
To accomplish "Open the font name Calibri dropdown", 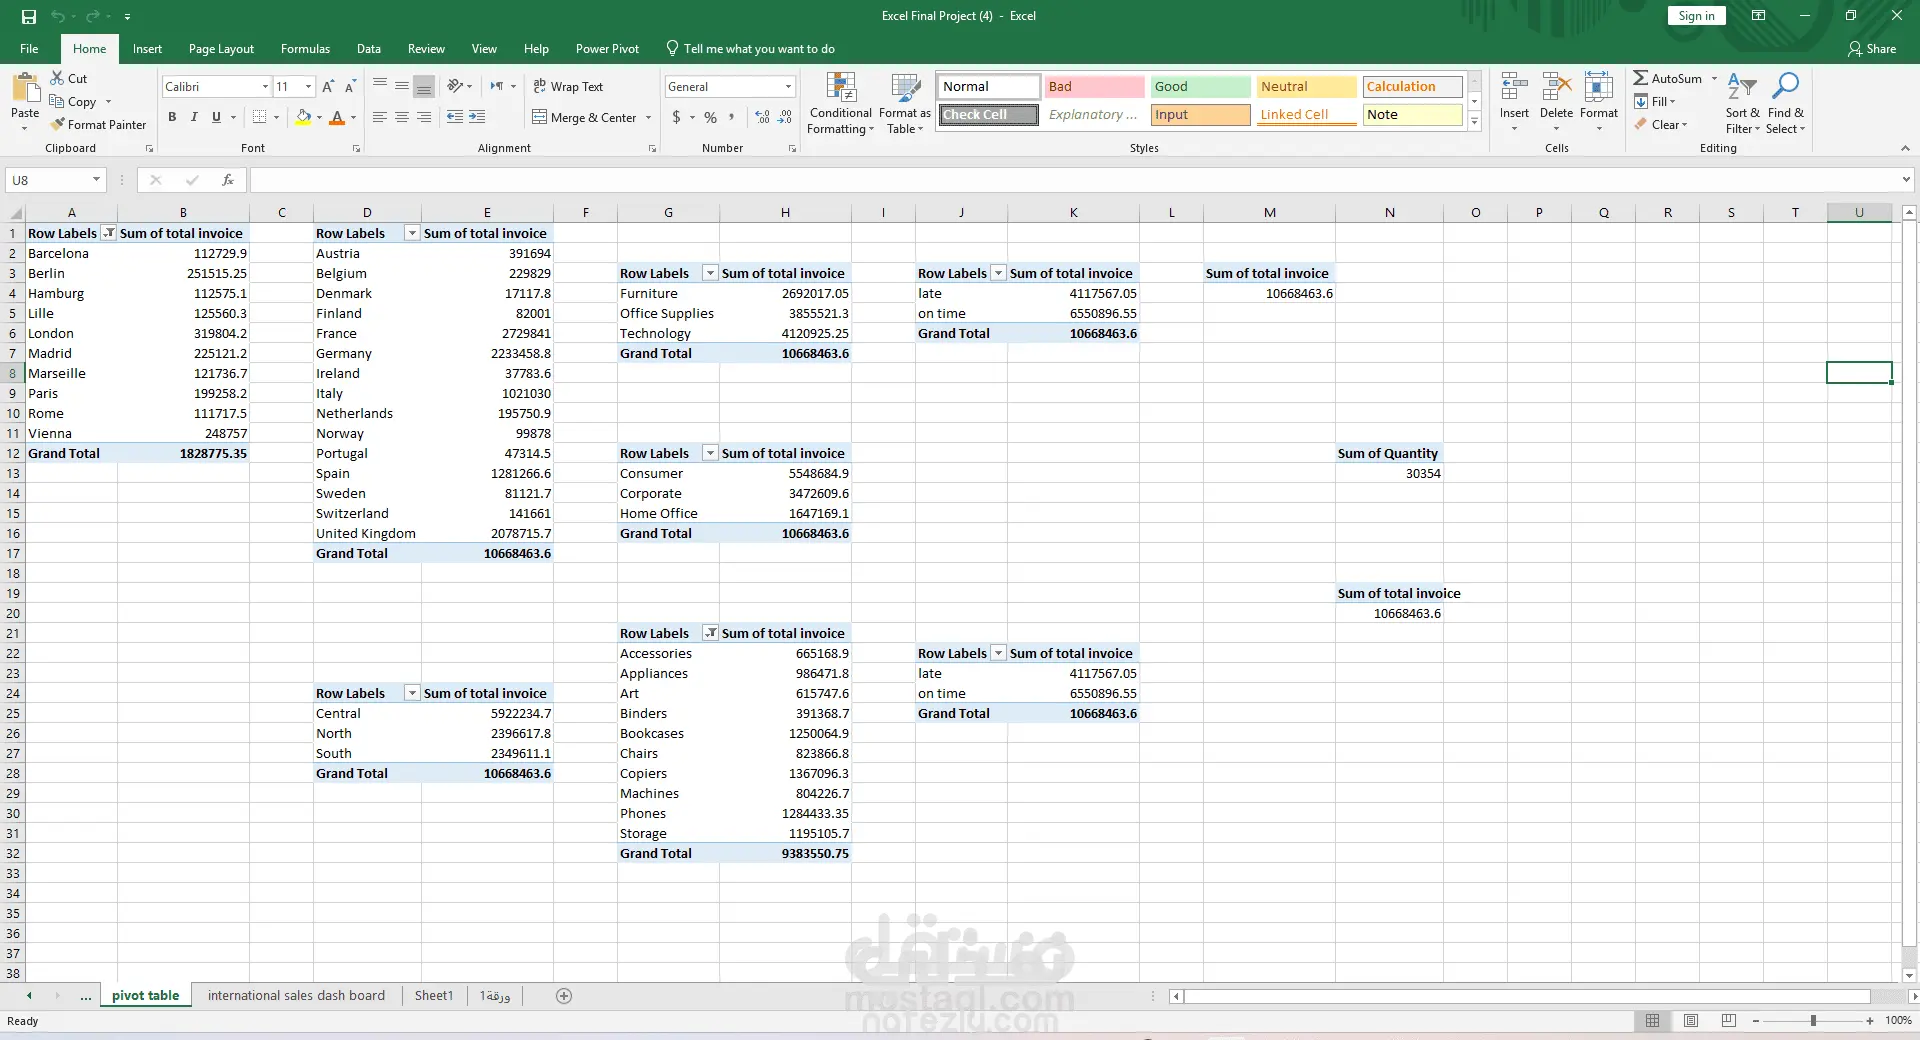I will tap(265, 87).
